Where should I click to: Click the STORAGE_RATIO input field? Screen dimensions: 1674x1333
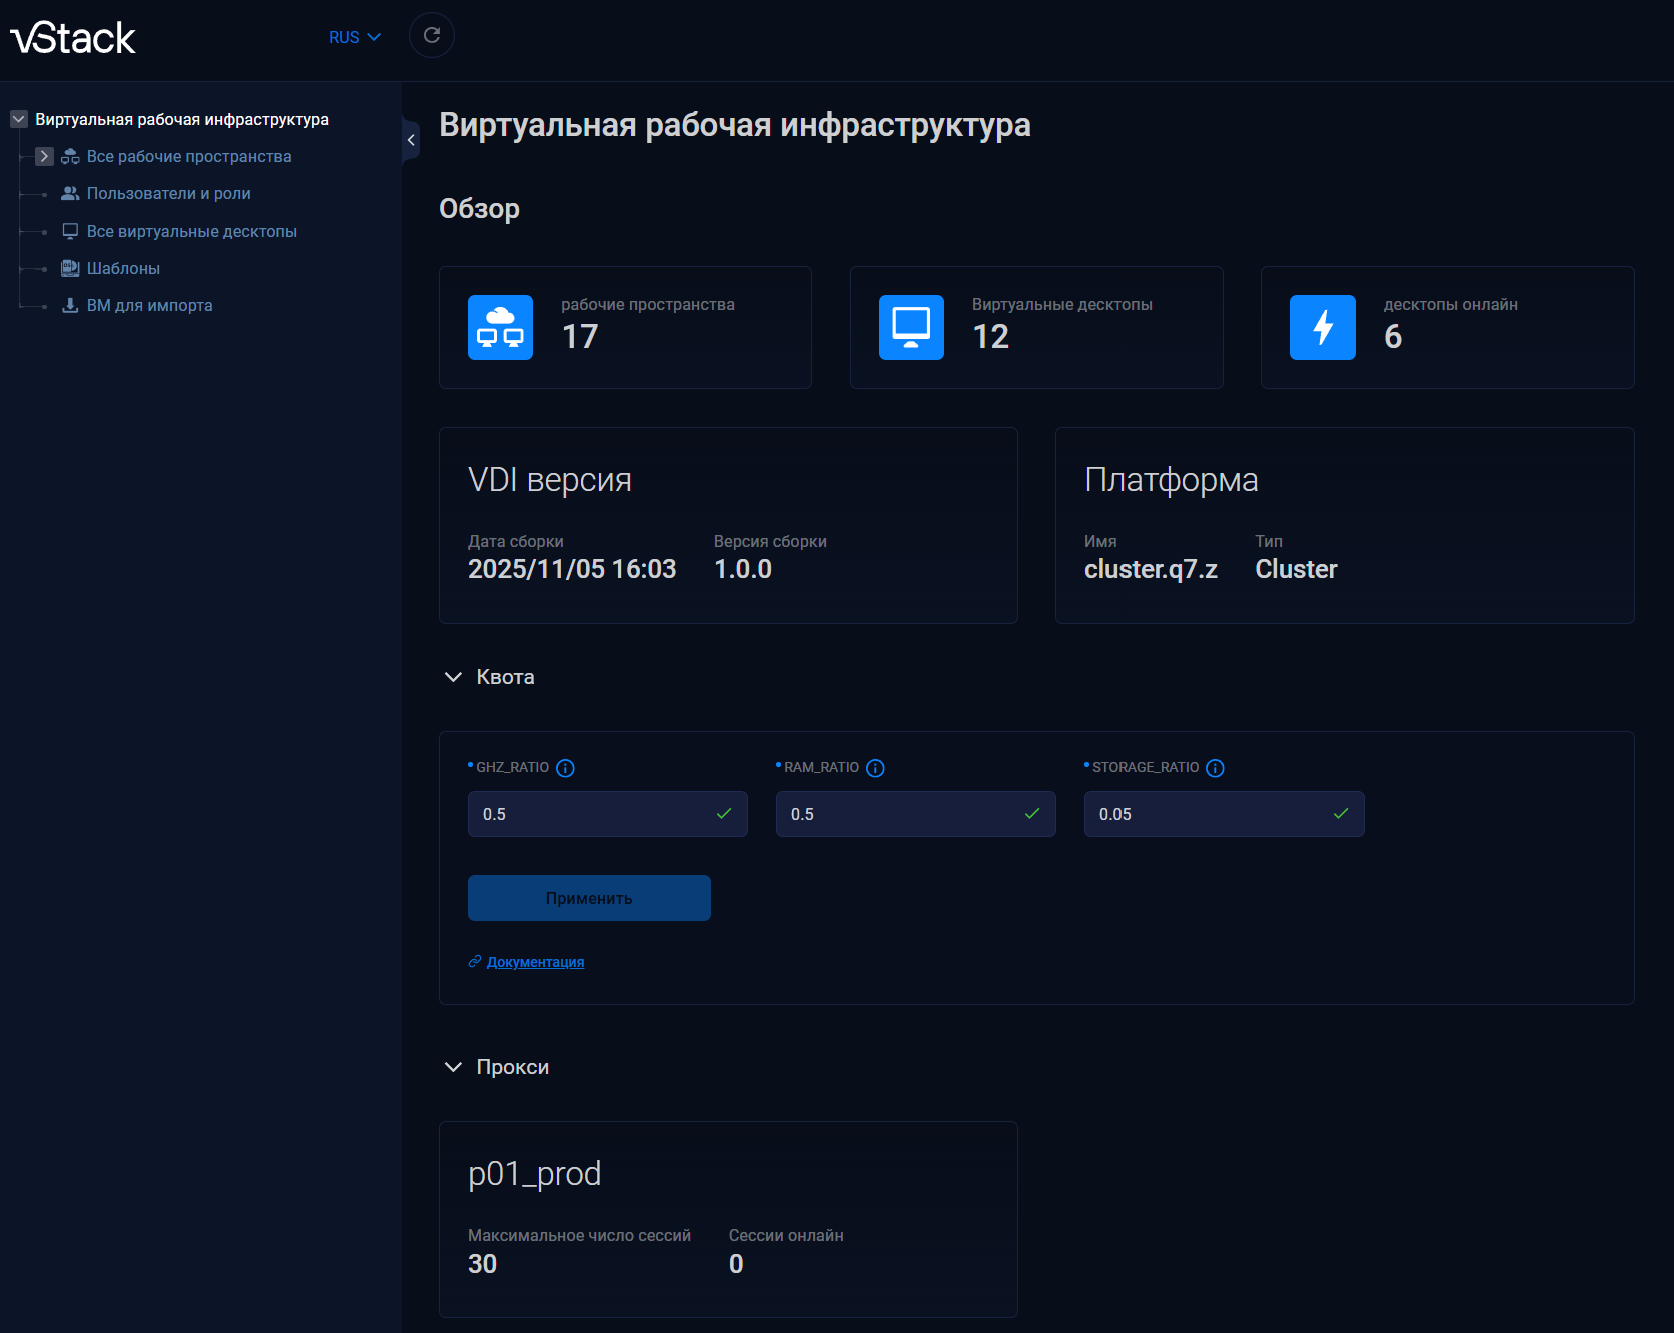tap(1208, 814)
